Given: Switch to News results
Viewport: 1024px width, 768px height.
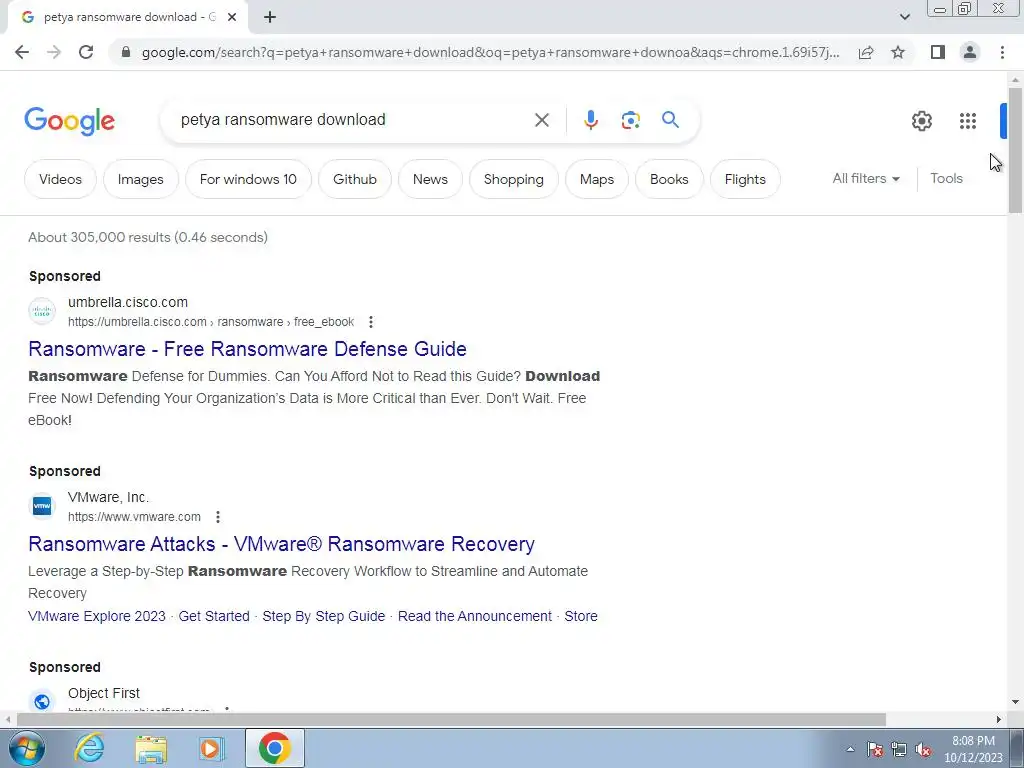Looking at the screenshot, I should point(430,180).
